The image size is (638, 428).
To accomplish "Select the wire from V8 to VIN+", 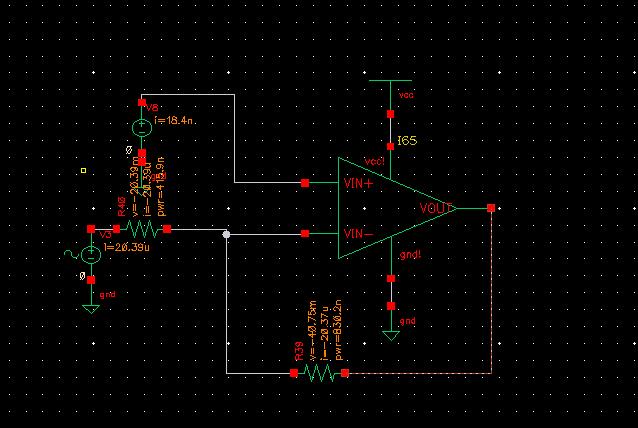I will pos(234,138).
